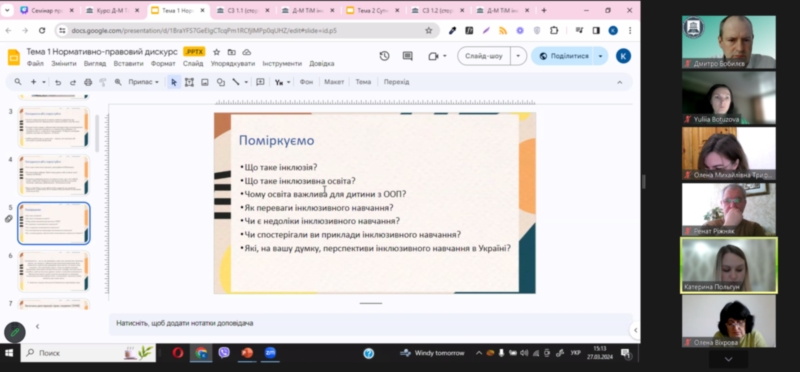Expand the Слайд-шоу dropdown arrow

[519, 56]
